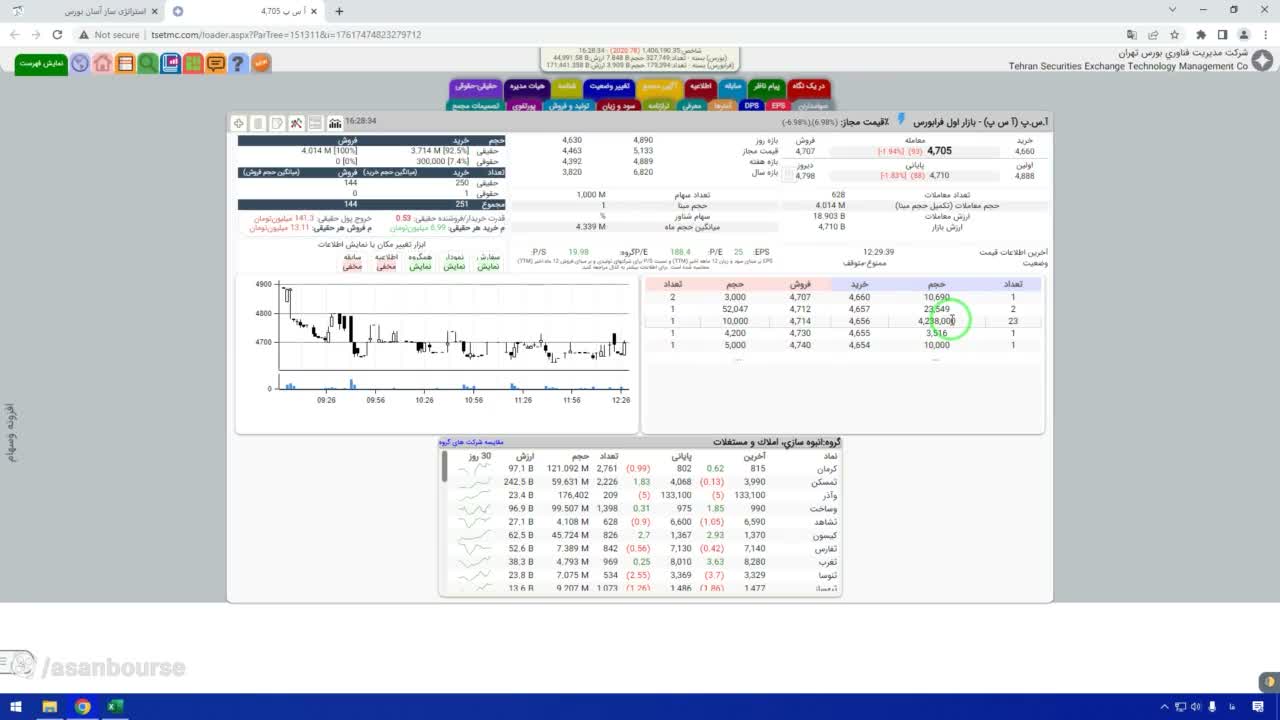Open the Chrome three-dot menu

pos(1265,34)
